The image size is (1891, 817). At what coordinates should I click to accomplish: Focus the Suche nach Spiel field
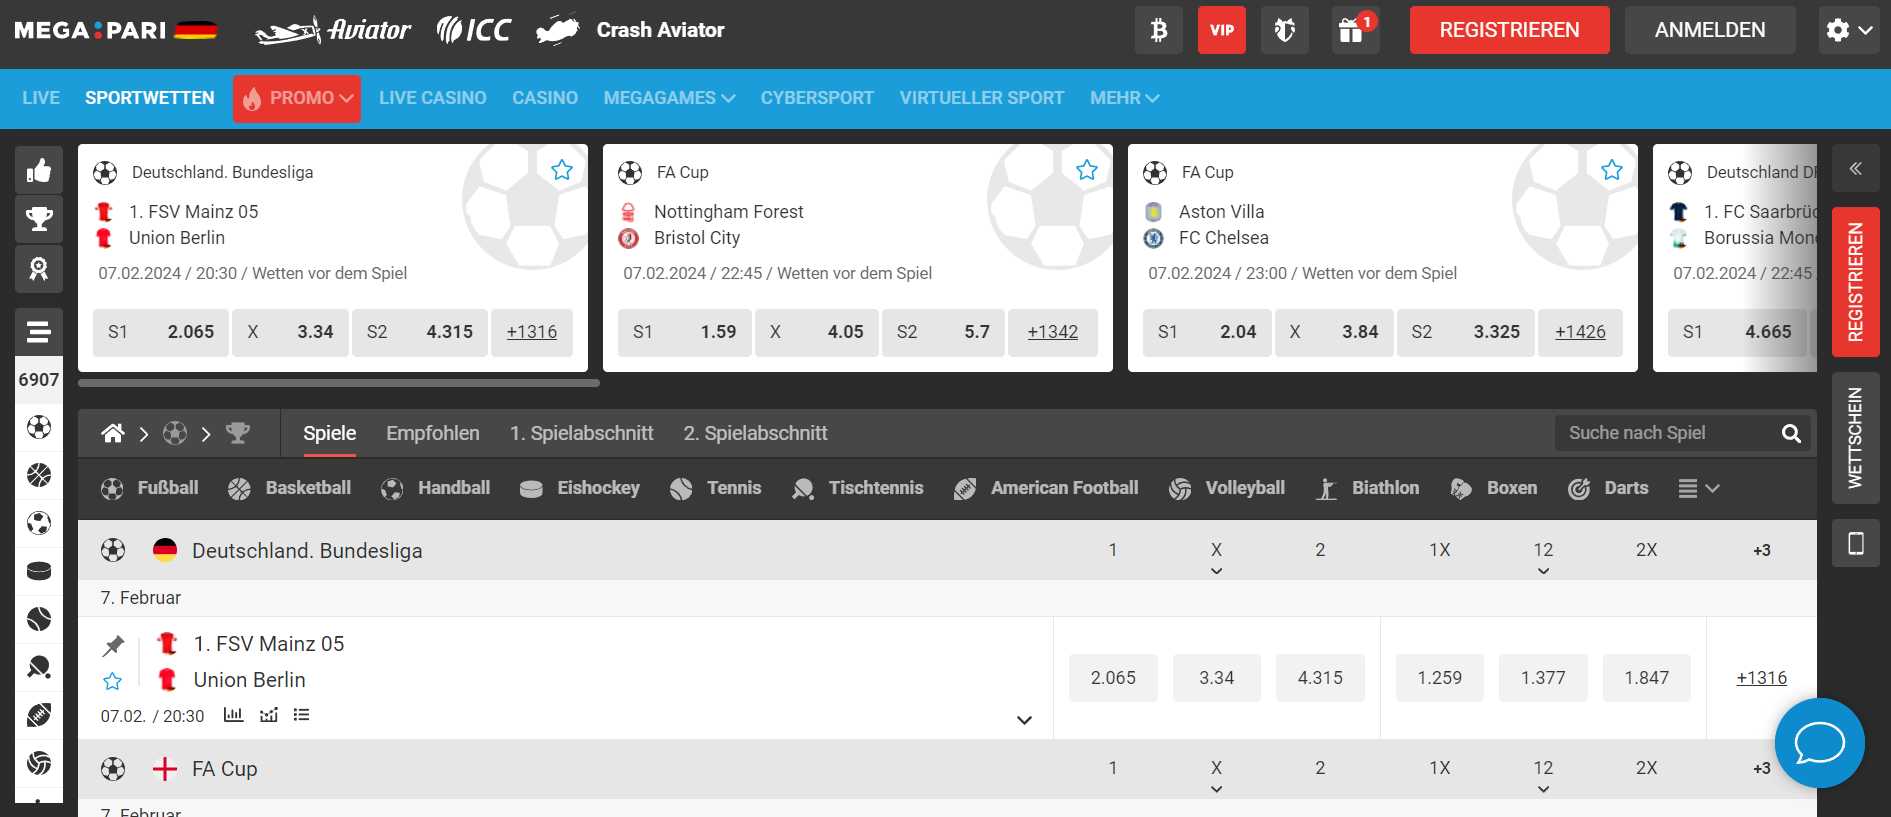[1664, 433]
